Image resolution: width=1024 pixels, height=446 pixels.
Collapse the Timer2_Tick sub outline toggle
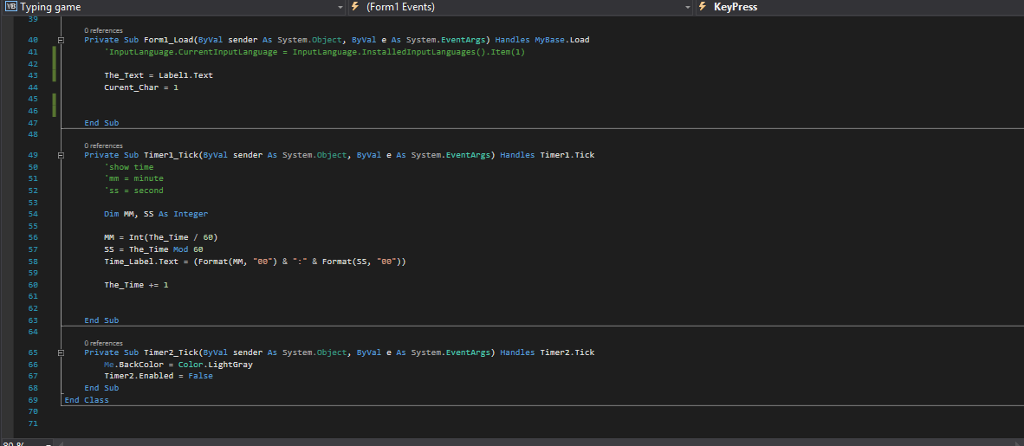(x=61, y=353)
